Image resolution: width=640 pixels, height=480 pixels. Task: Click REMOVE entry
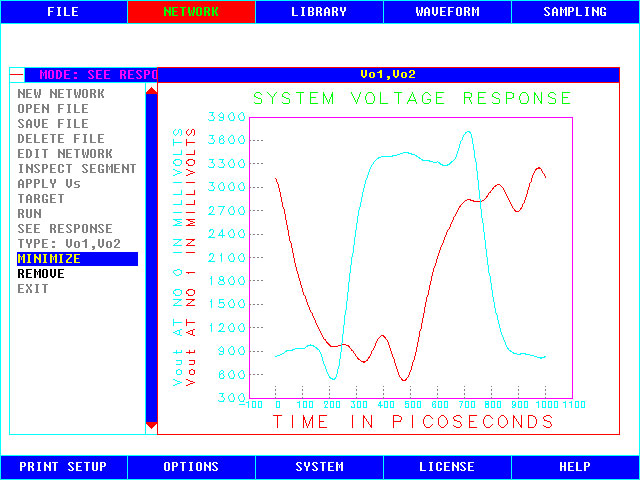click(x=41, y=274)
